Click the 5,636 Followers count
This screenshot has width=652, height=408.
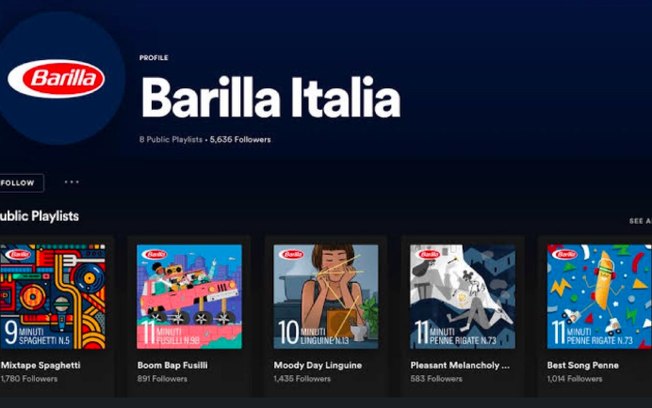(240, 140)
